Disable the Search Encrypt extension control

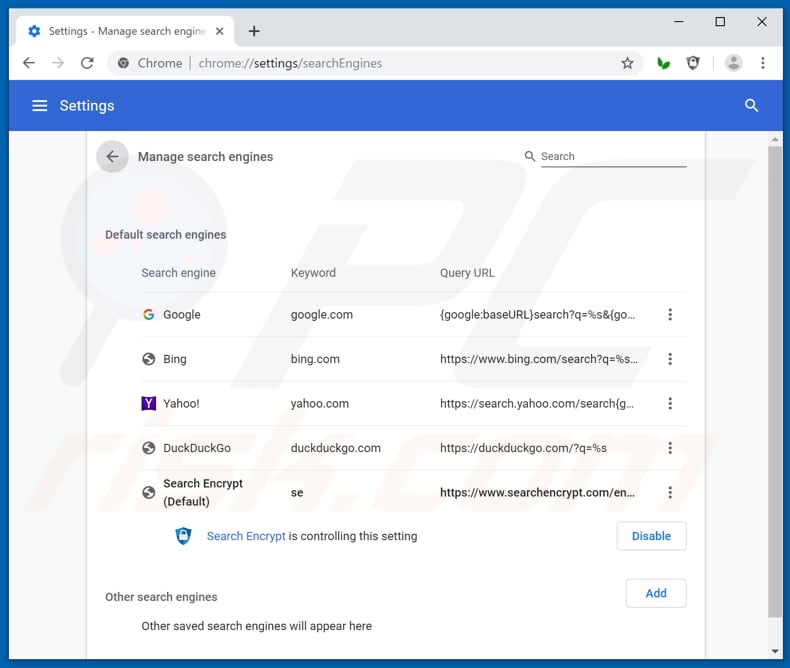[651, 536]
